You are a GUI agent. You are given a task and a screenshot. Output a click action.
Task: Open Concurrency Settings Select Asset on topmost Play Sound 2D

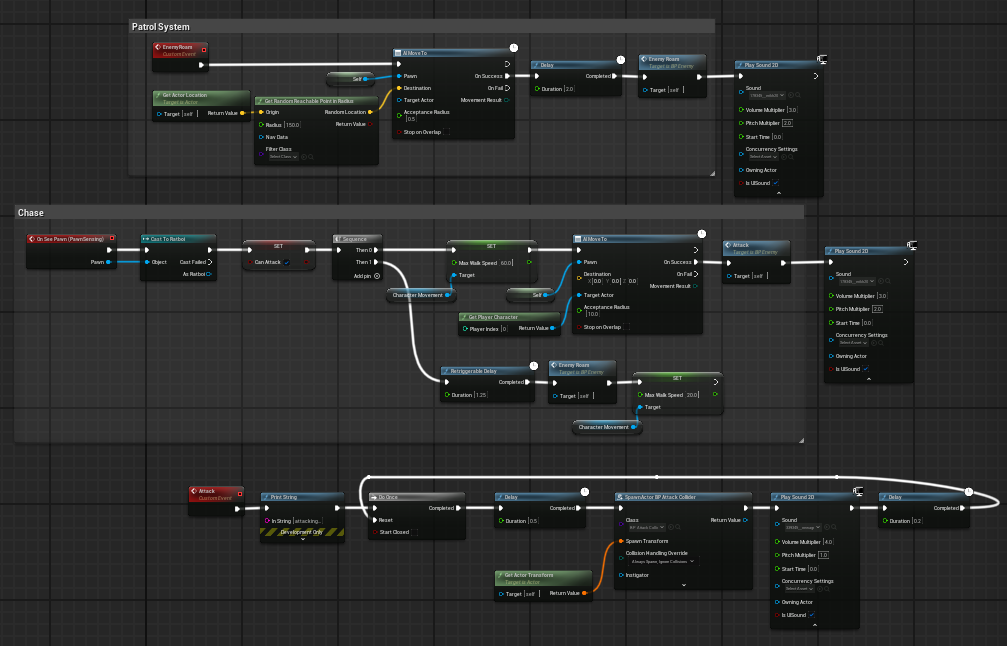pos(764,157)
